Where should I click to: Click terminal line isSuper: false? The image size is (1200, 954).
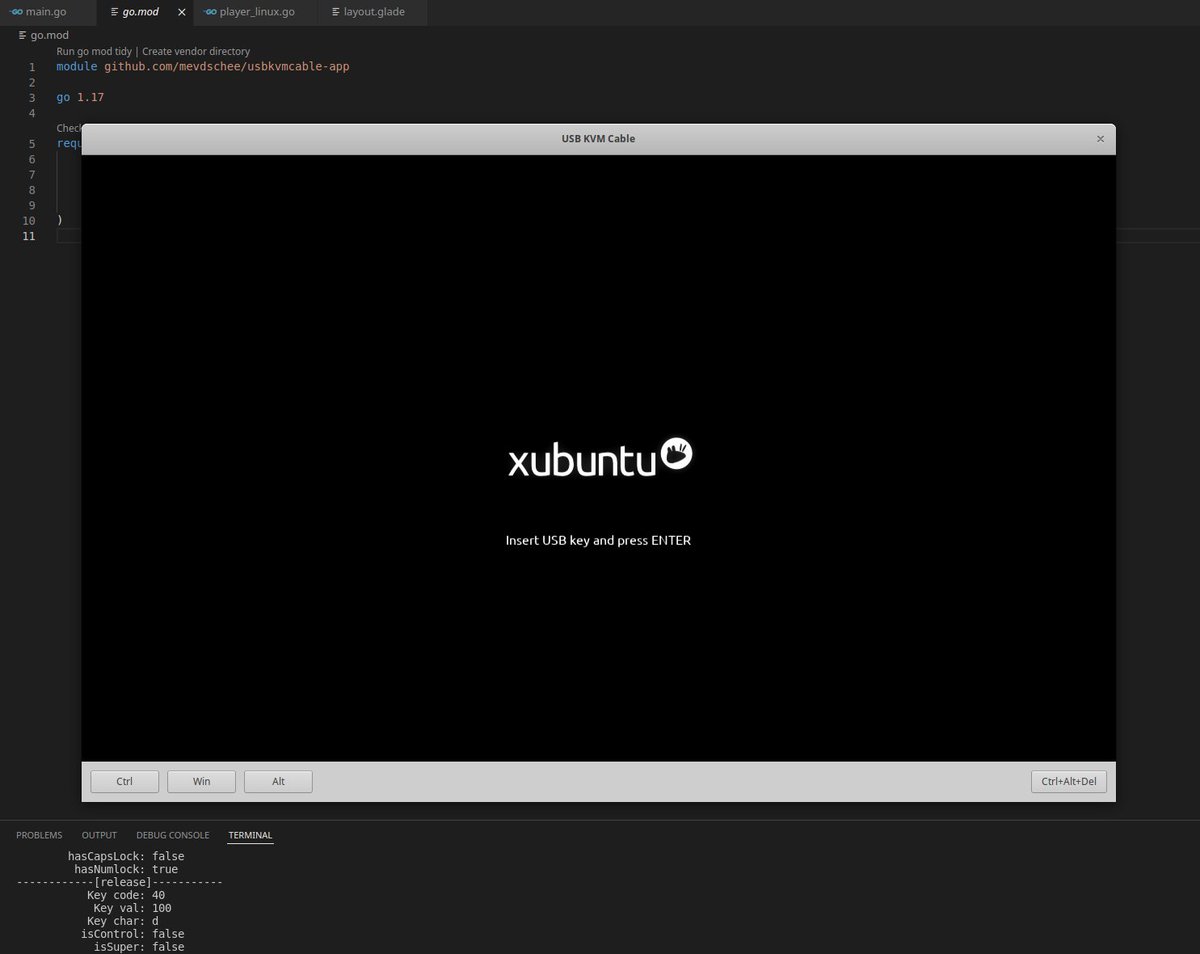[139, 946]
